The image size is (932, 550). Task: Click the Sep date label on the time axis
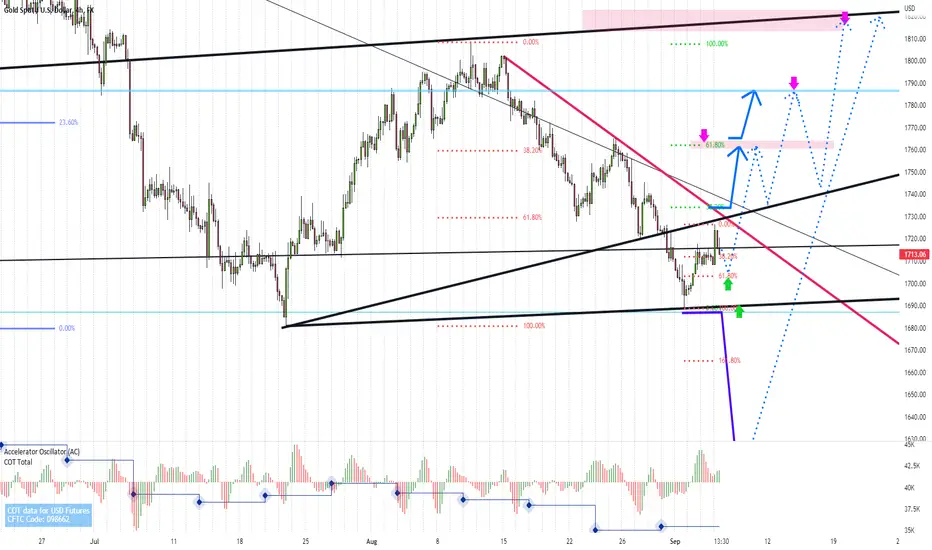[x=675, y=542]
